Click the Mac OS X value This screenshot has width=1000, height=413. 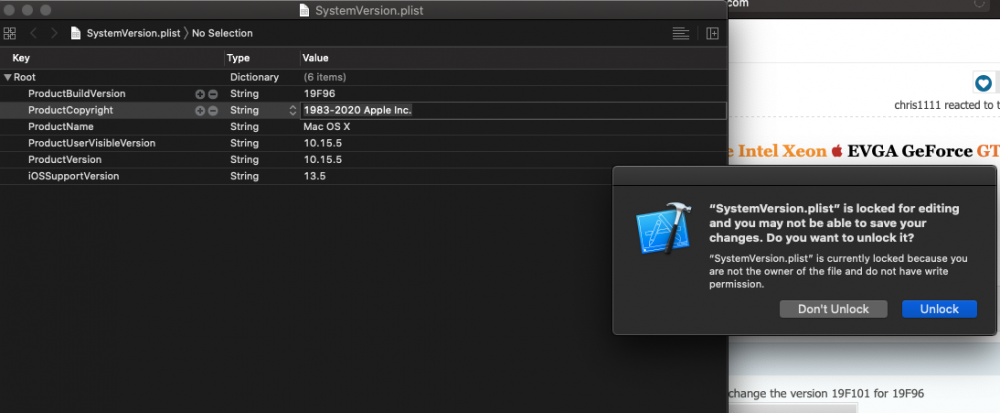327,127
